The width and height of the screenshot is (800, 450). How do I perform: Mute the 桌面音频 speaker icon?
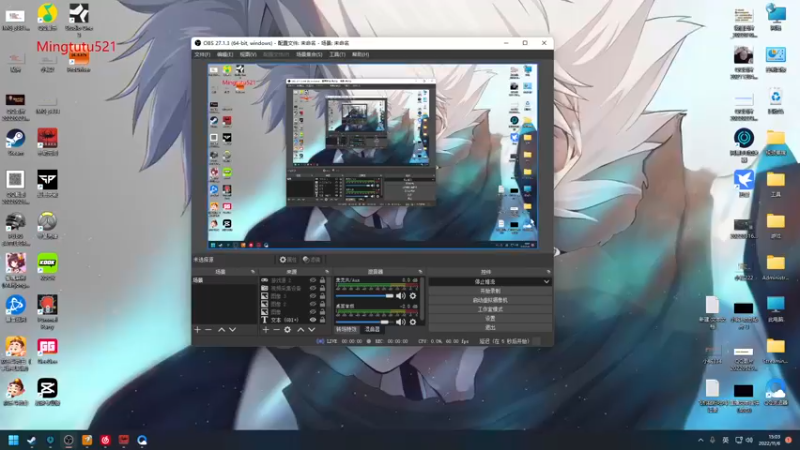click(401, 322)
